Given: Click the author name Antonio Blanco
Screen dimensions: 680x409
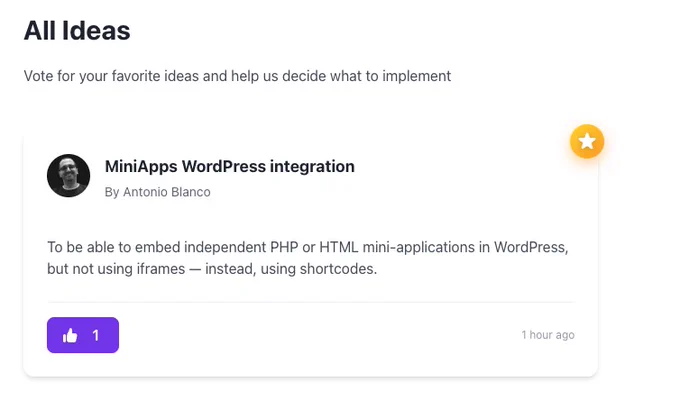Looking at the screenshot, I should [167, 192].
